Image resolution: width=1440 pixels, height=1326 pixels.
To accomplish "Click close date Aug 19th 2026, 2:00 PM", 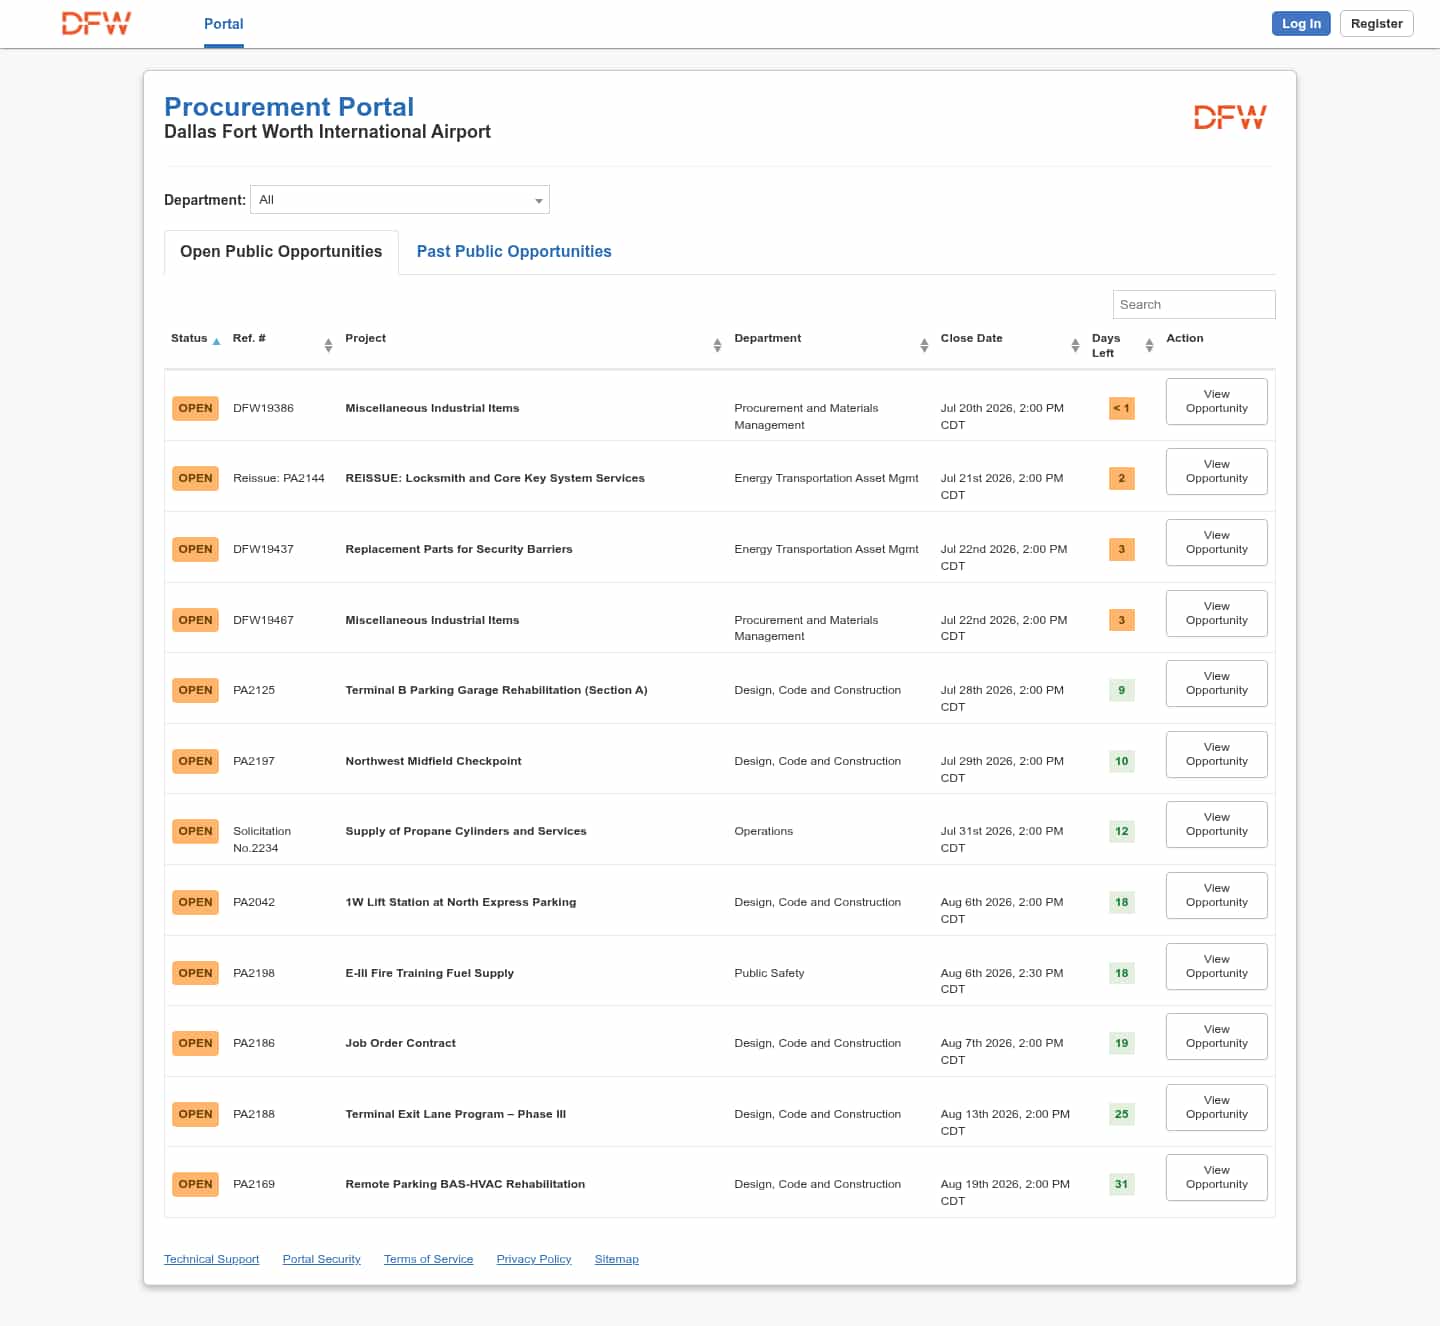I will (x=1005, y=1192).
